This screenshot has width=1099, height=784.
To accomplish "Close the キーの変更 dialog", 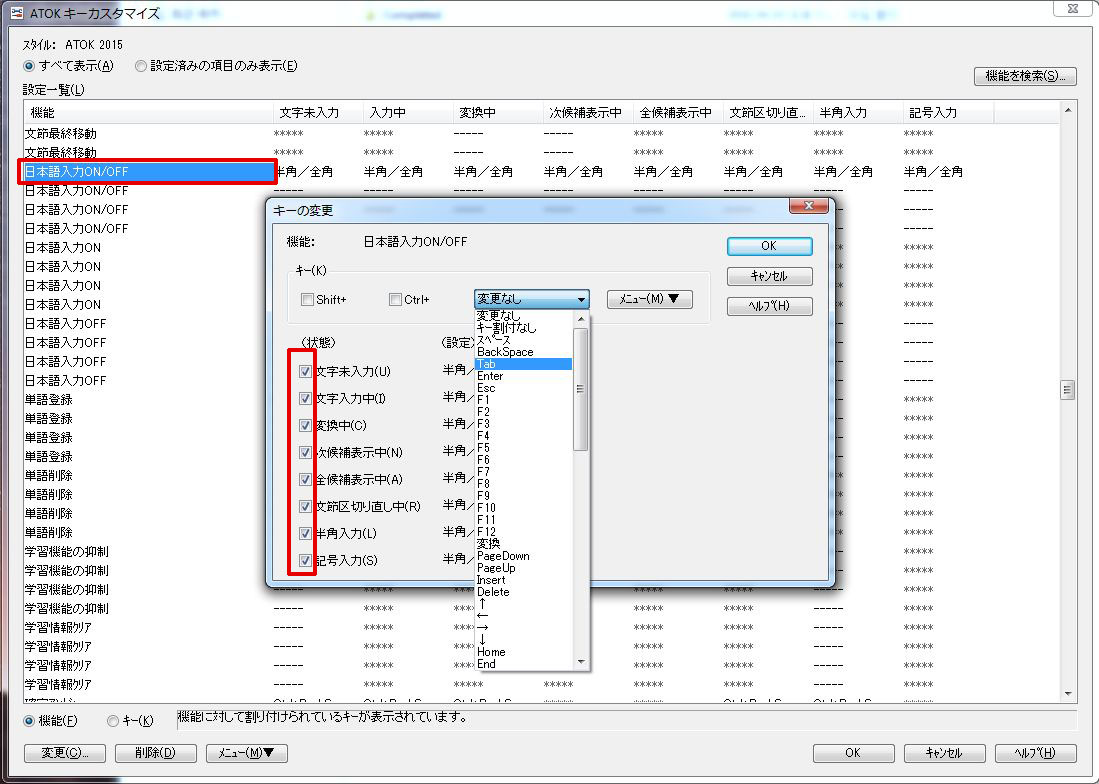I will 808,205.
